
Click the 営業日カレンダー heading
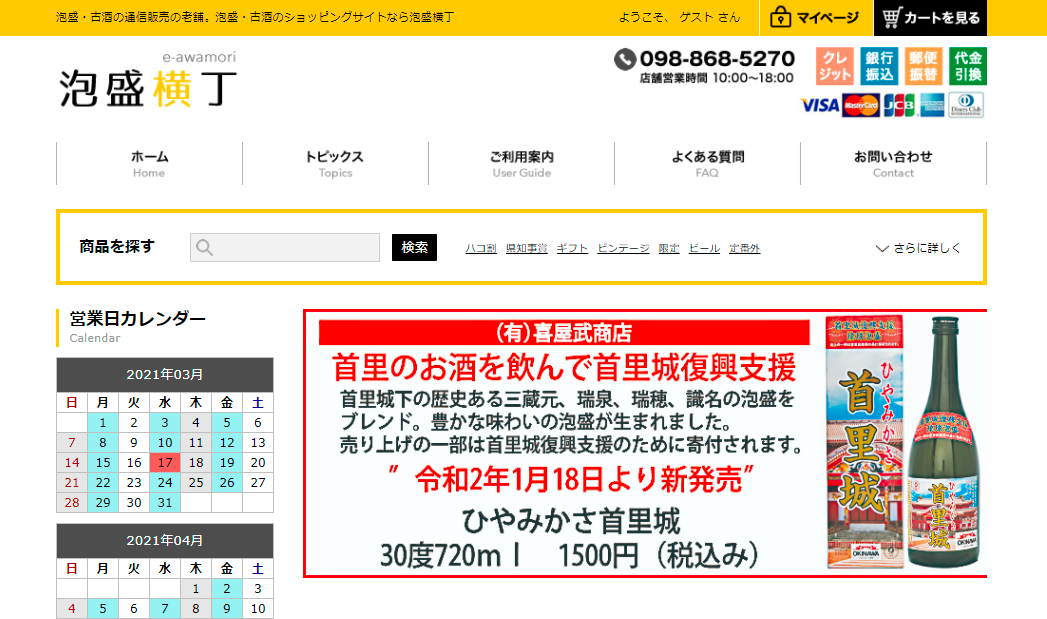pos(138,319)
